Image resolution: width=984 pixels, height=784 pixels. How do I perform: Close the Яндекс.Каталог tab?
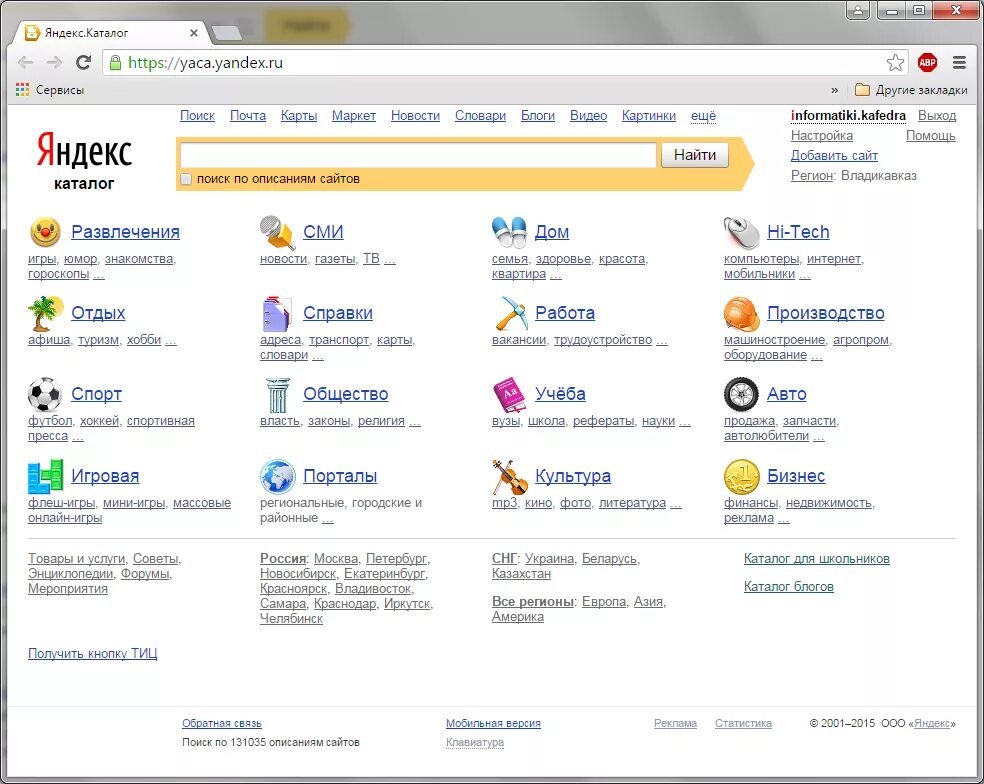(194, 33)
